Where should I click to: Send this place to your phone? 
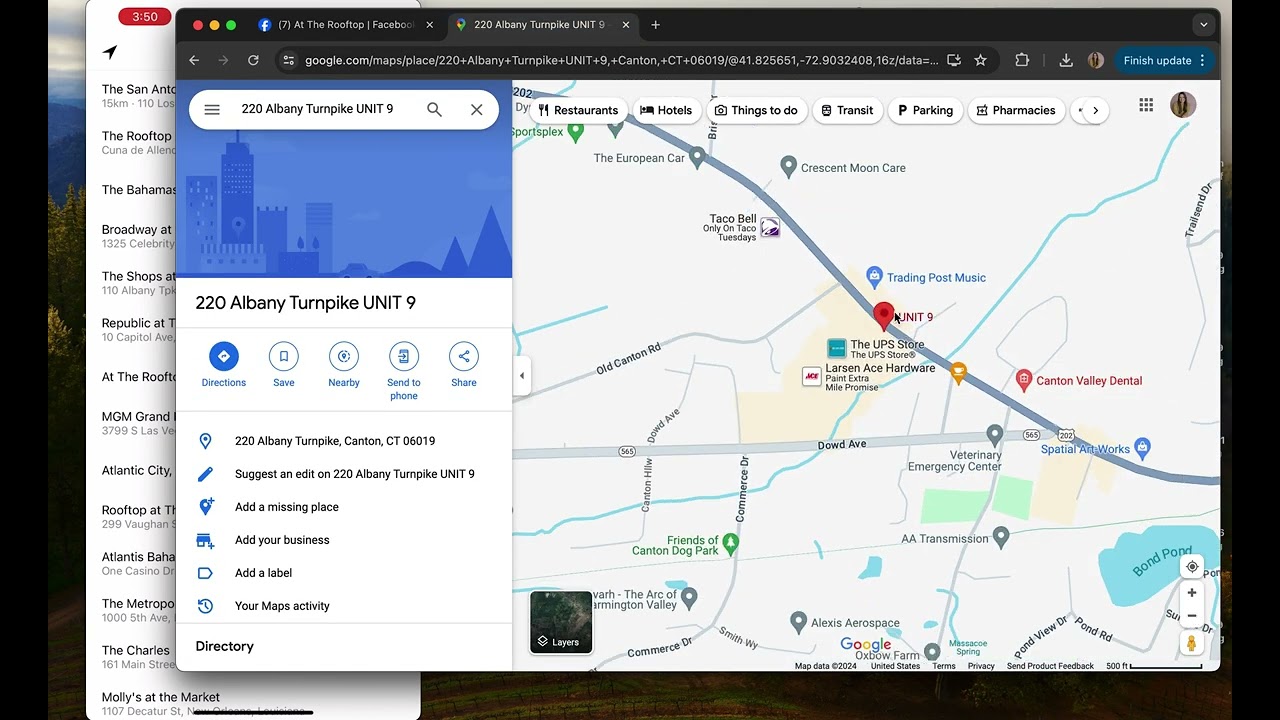point(404,371)
